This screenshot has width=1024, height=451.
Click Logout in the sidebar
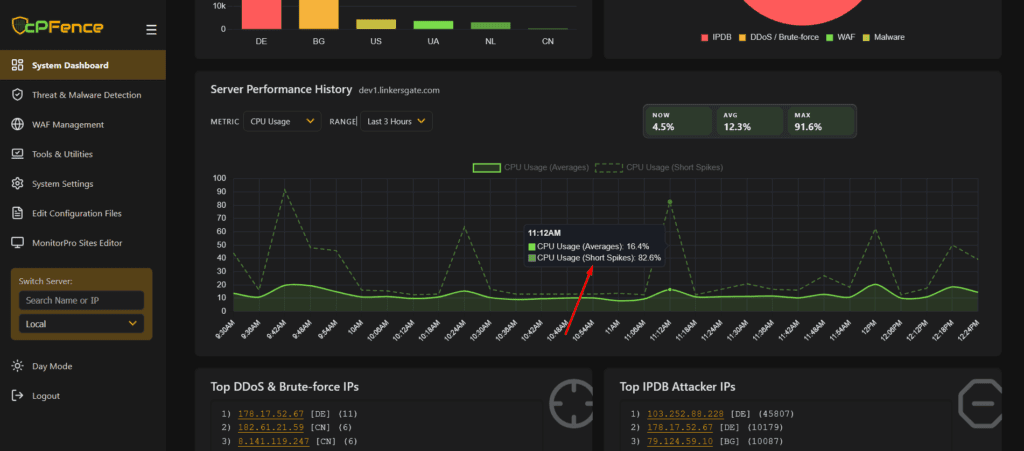[x=46, y=396]
